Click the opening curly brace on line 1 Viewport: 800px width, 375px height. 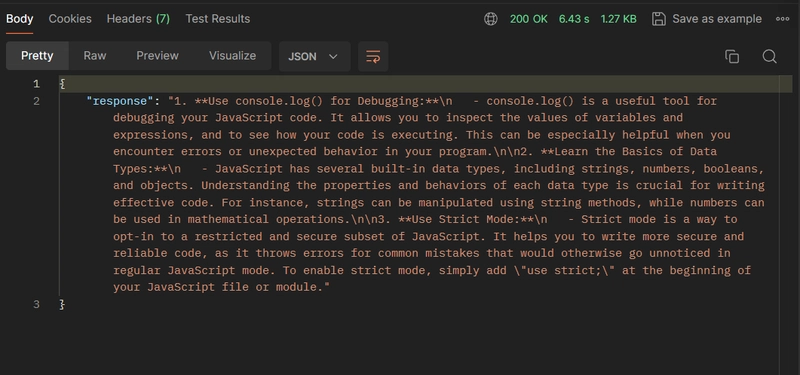(62, 84)
